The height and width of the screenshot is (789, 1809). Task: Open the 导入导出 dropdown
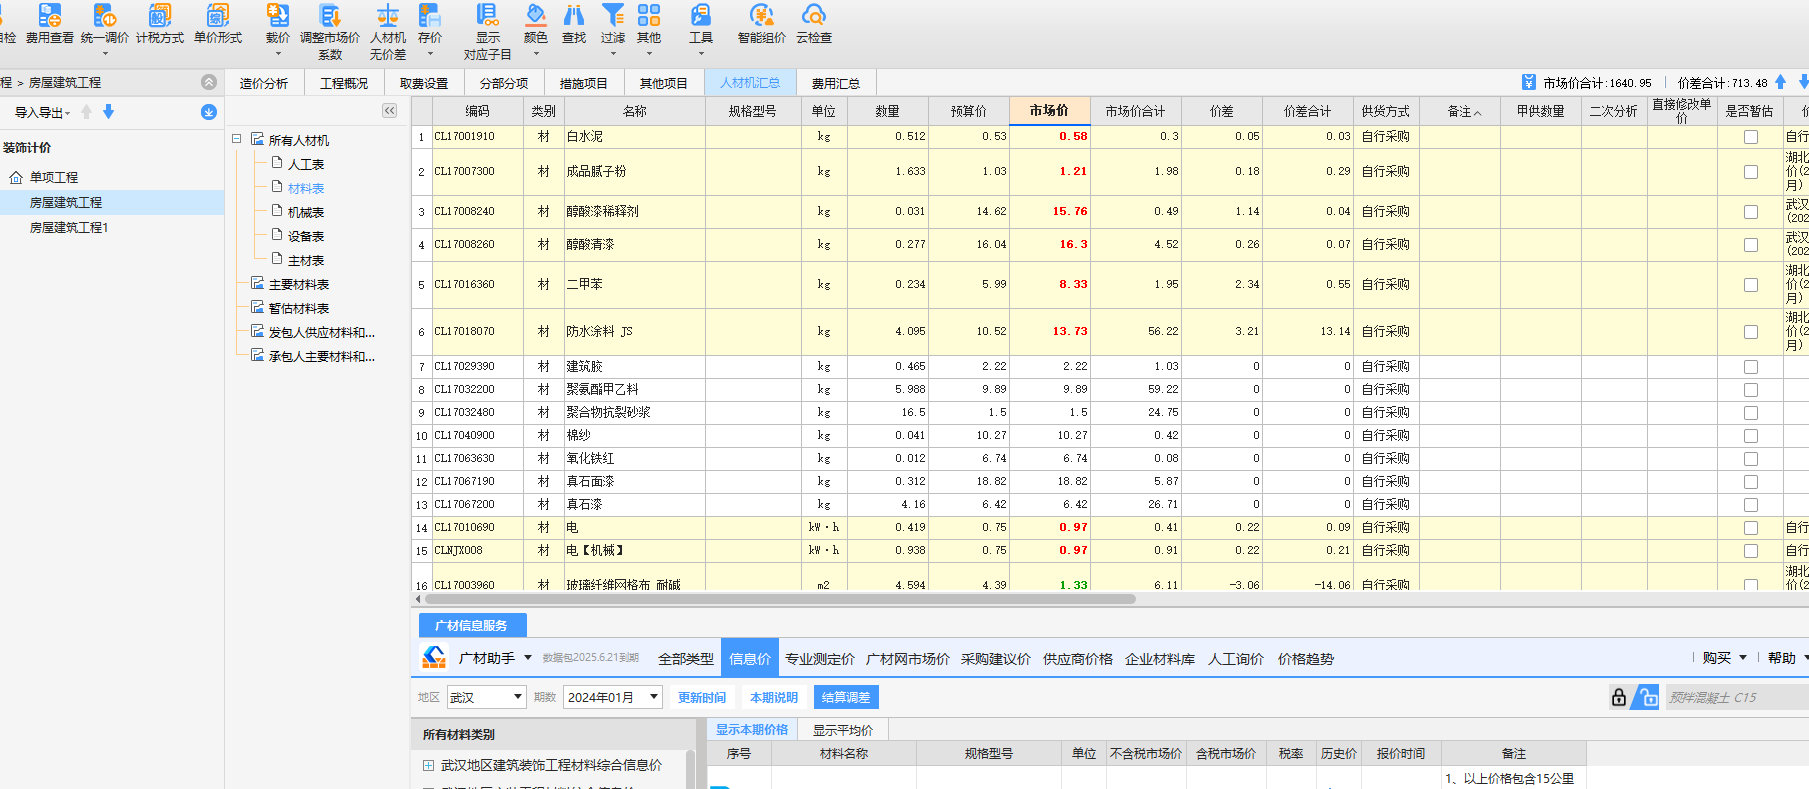pos(42,113)
